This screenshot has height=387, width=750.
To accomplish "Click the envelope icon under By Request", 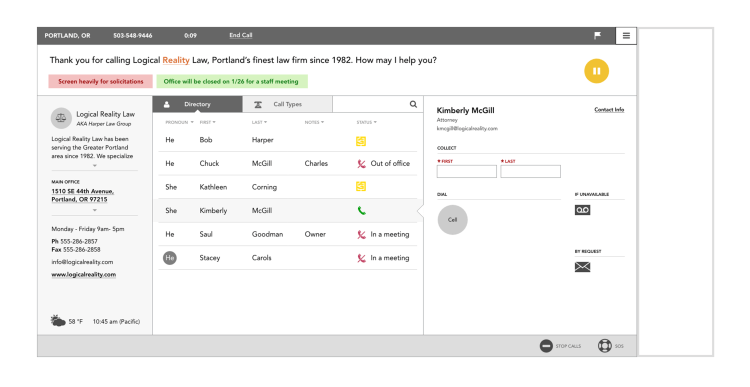I will click(x=582, y=267).
